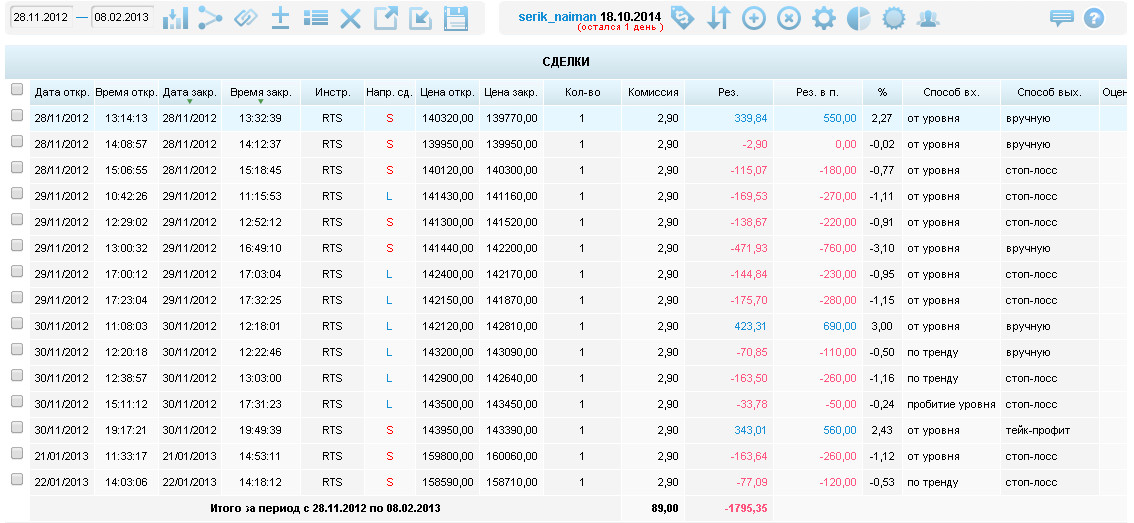Image resolution: width=1134 pixels, height=523 pixels.
Task: Click the chain link icon
Action: tap(245, 18)
